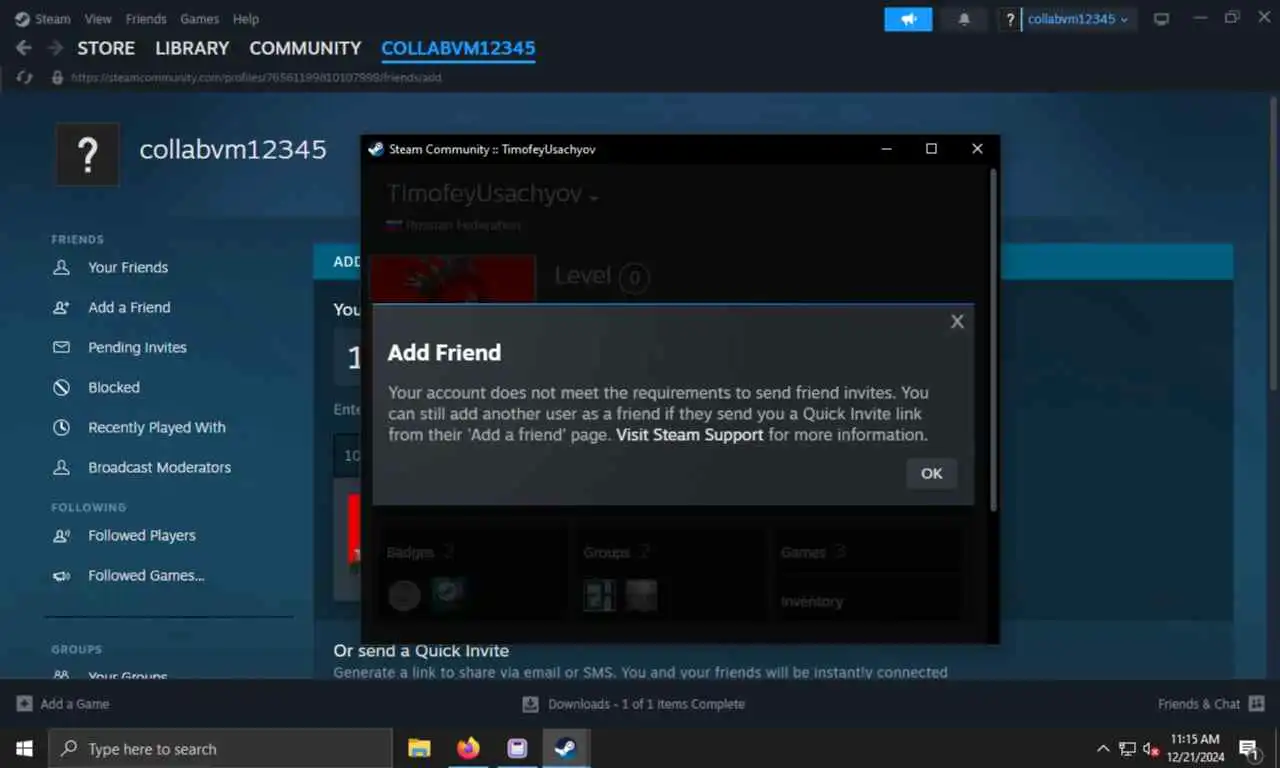
Task: Open Friends & Chat
Action: click(1211, 704)
